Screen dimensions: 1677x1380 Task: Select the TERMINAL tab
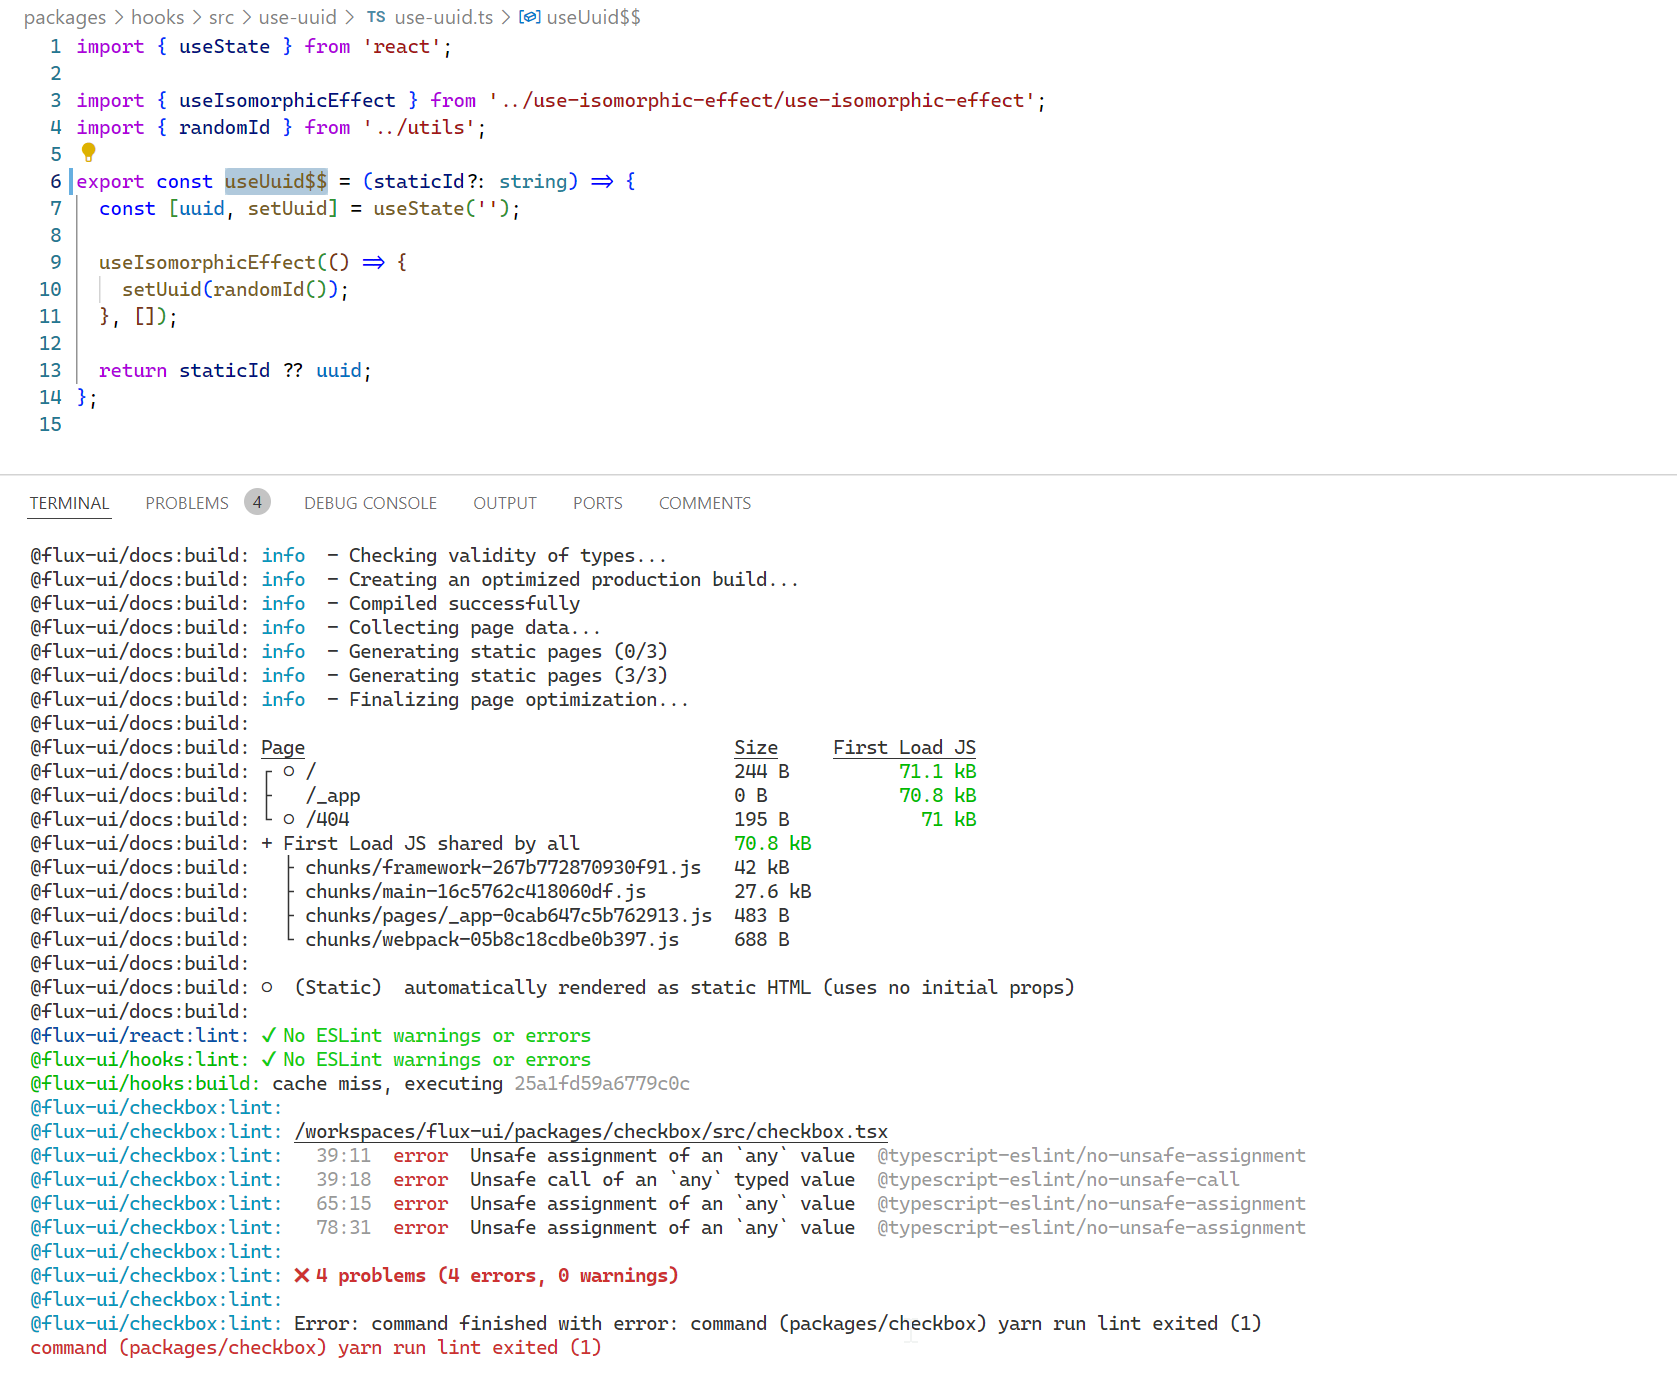68,503
